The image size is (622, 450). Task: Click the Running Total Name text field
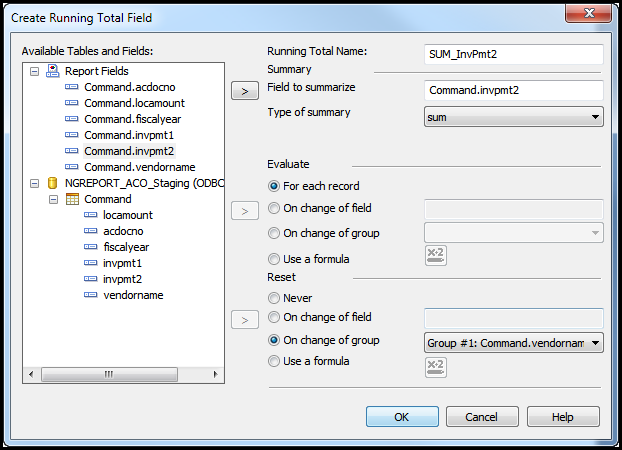tap(513, 55)
